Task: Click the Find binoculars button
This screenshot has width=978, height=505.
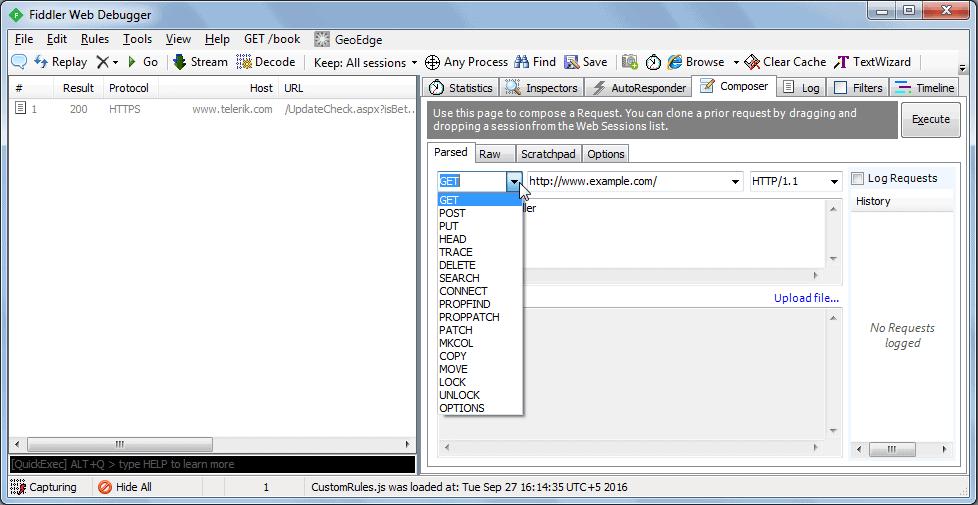Action: pyautogui.click(x=535, y=62)
